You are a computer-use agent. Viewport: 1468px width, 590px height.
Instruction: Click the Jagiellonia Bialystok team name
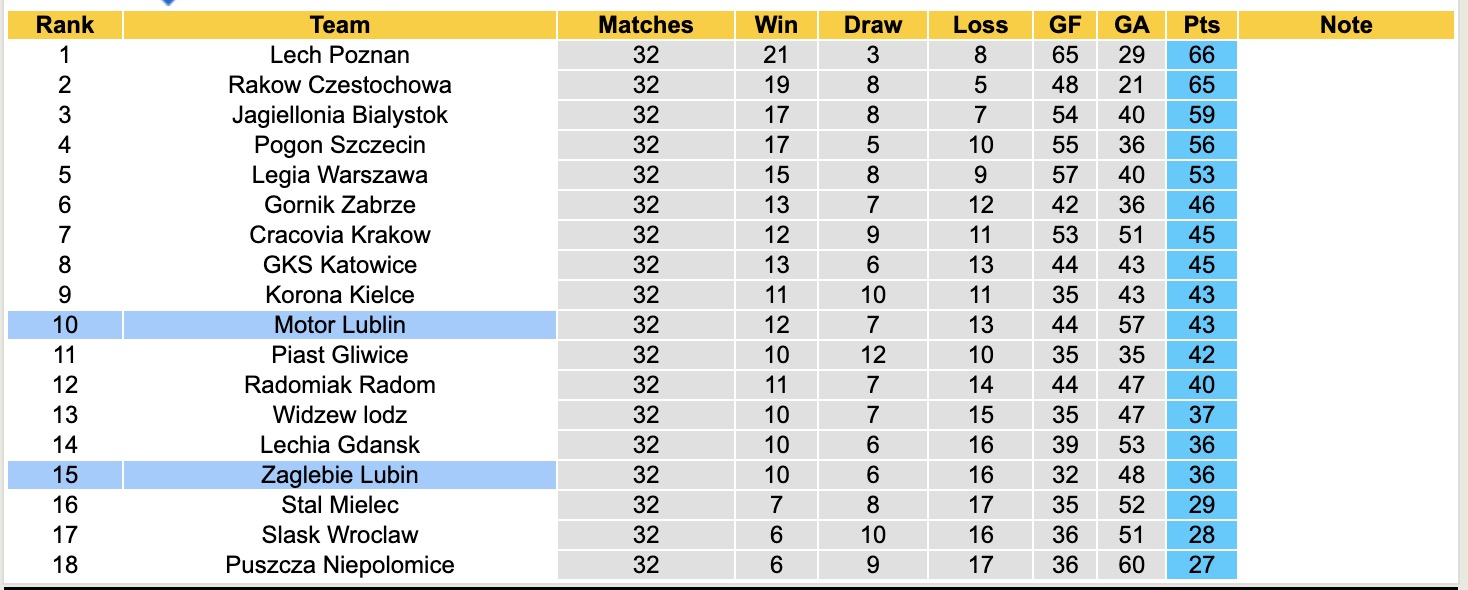[x=340, y=115]
